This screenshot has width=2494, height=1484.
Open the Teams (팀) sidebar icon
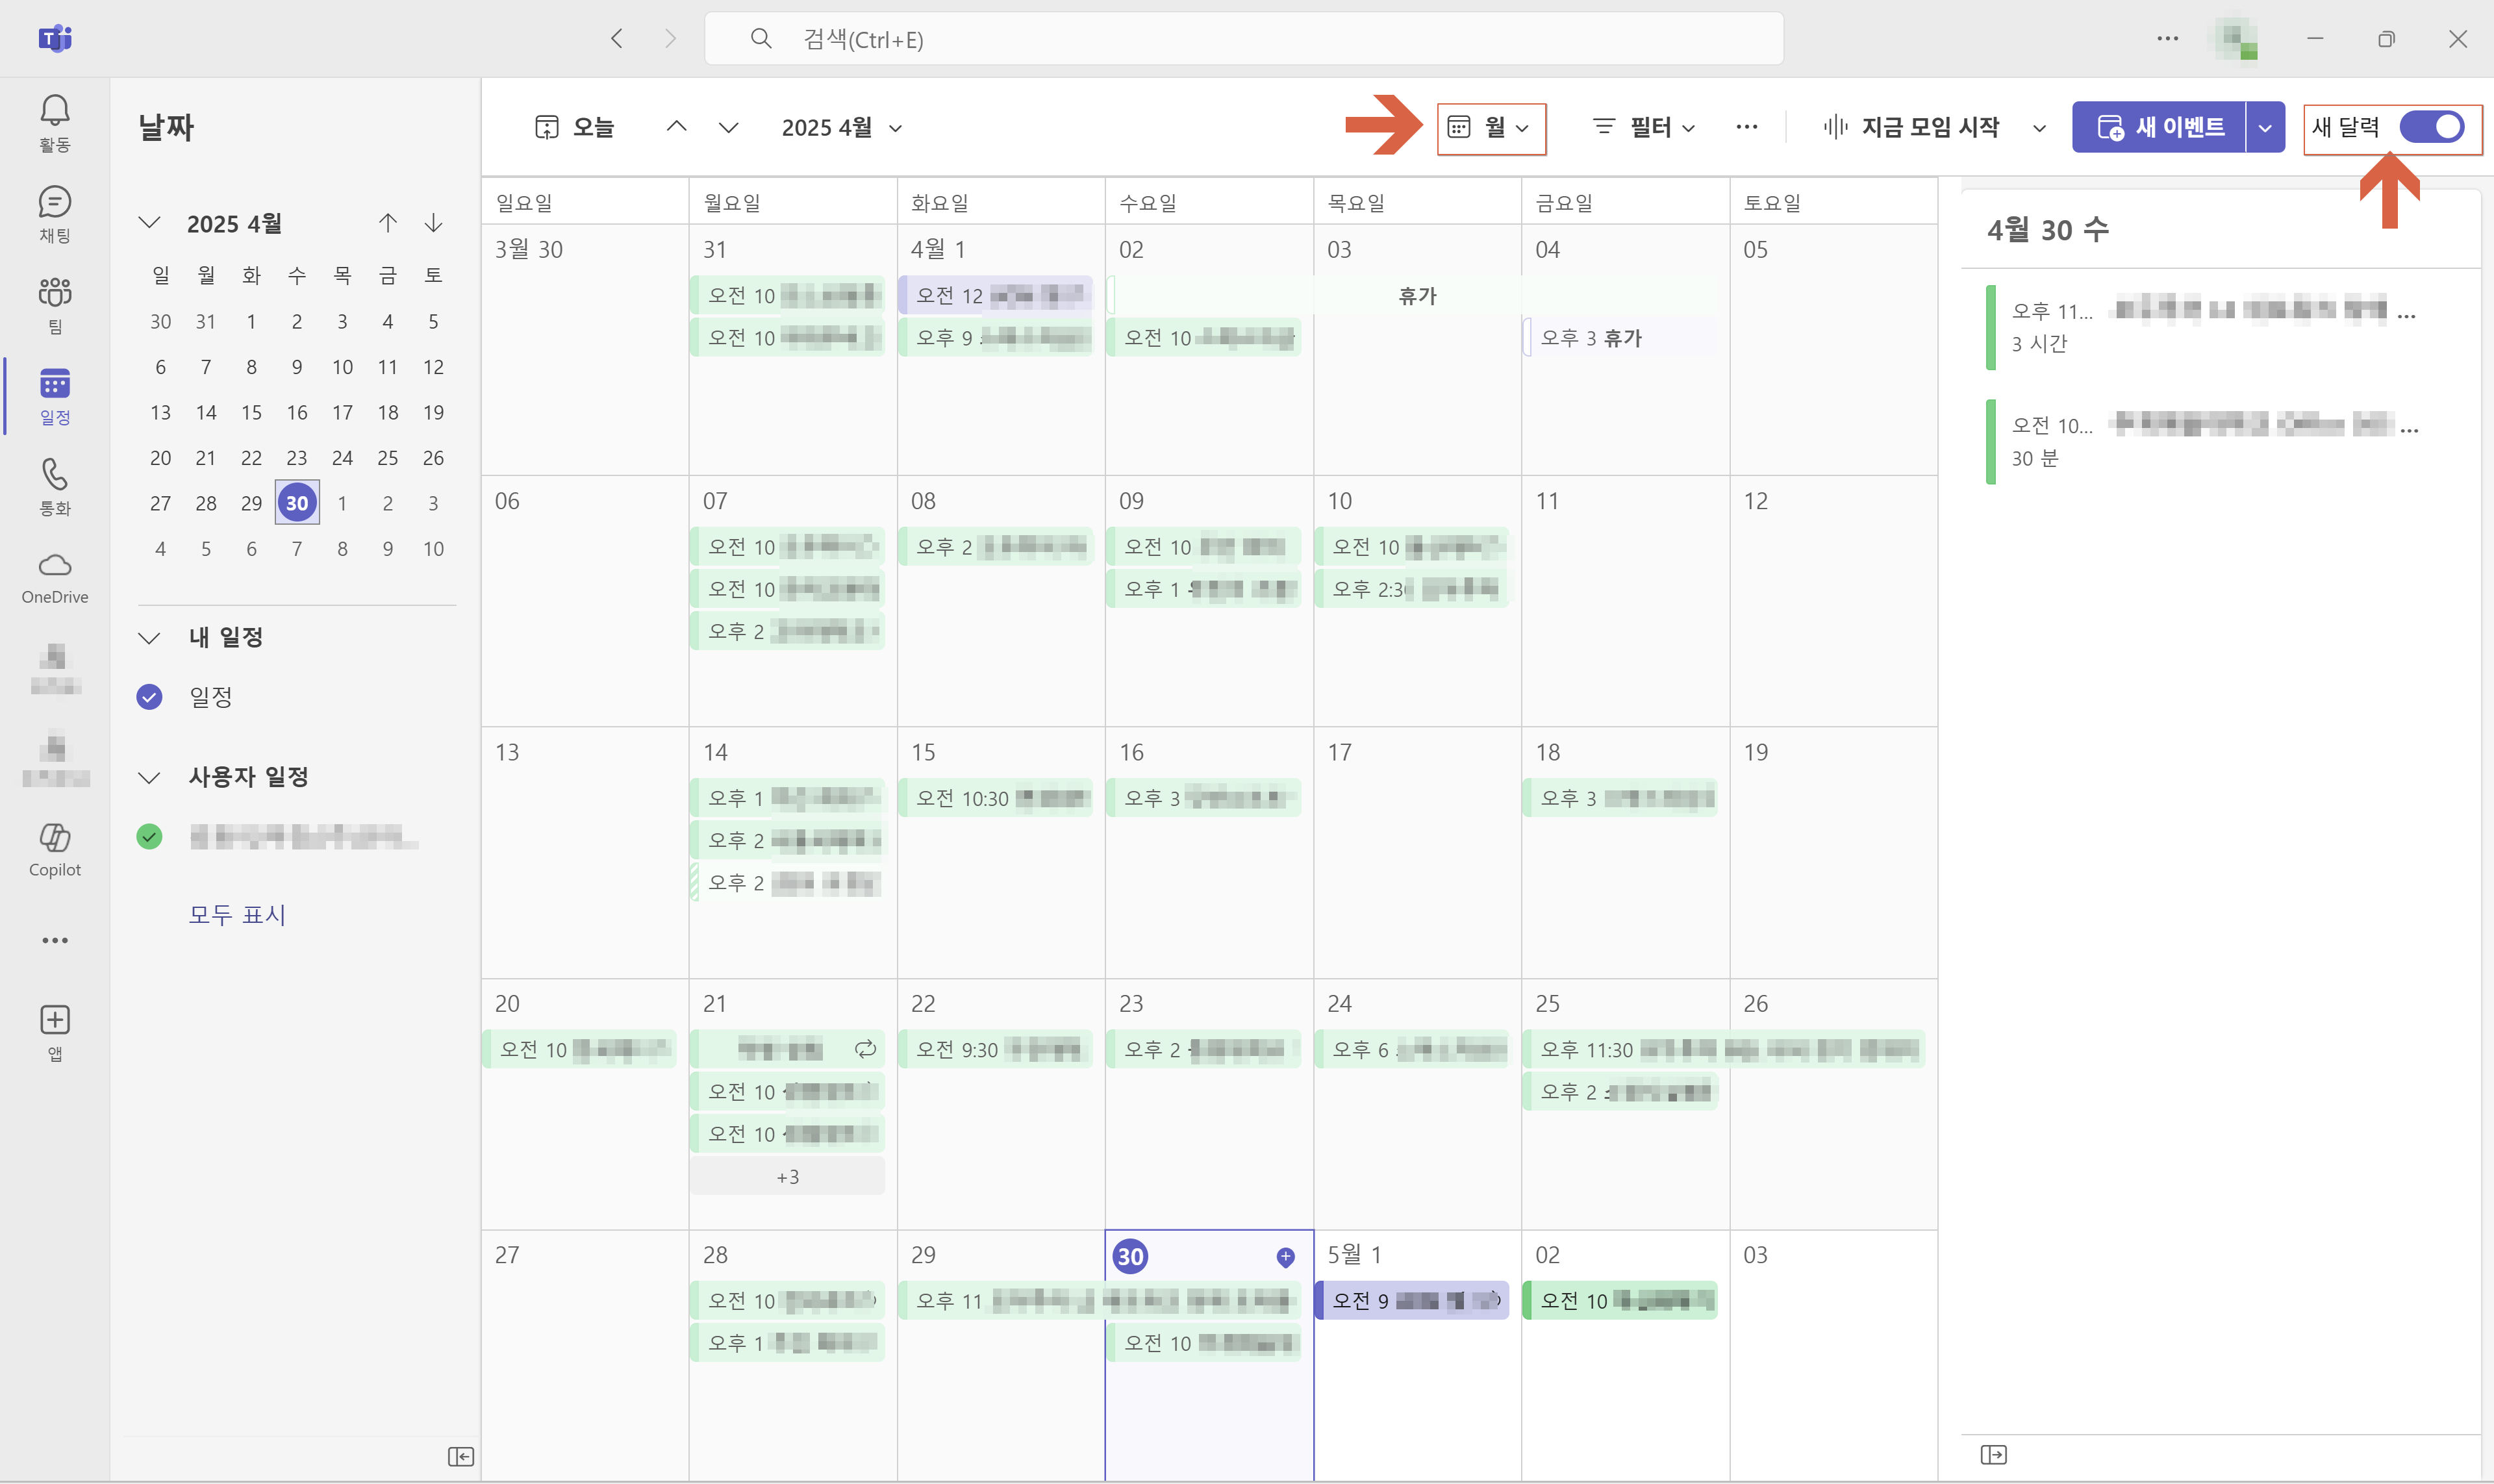point(54,304)
